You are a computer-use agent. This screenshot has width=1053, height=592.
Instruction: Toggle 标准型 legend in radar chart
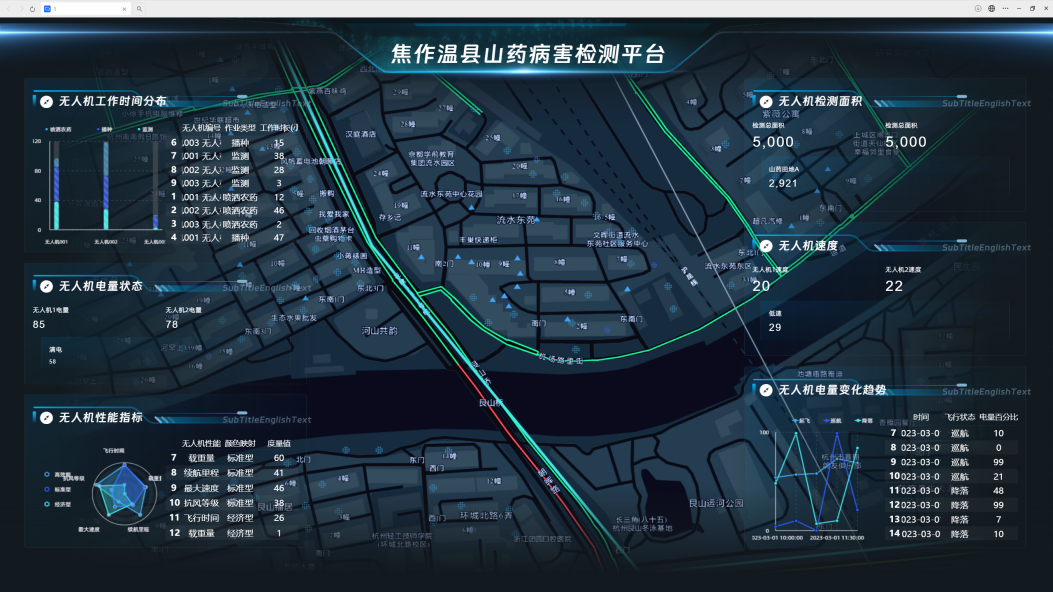click(57, 489)
